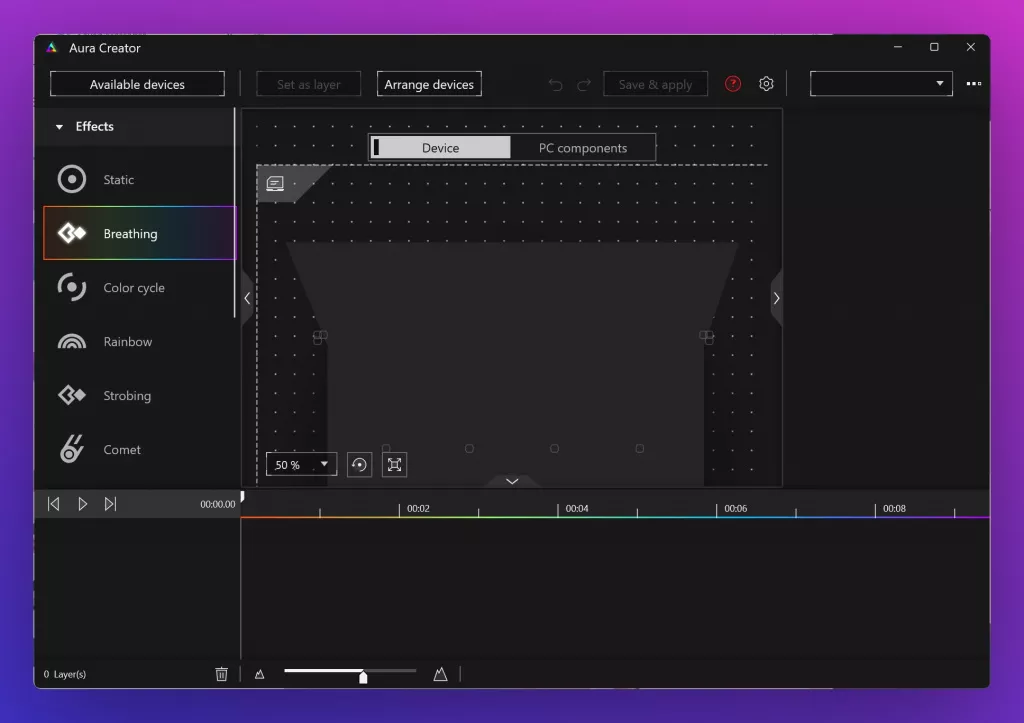The height and width of the screenshot is (723, 1024).
Task: Reset the canvas rotation
Action: coord(359,464)
